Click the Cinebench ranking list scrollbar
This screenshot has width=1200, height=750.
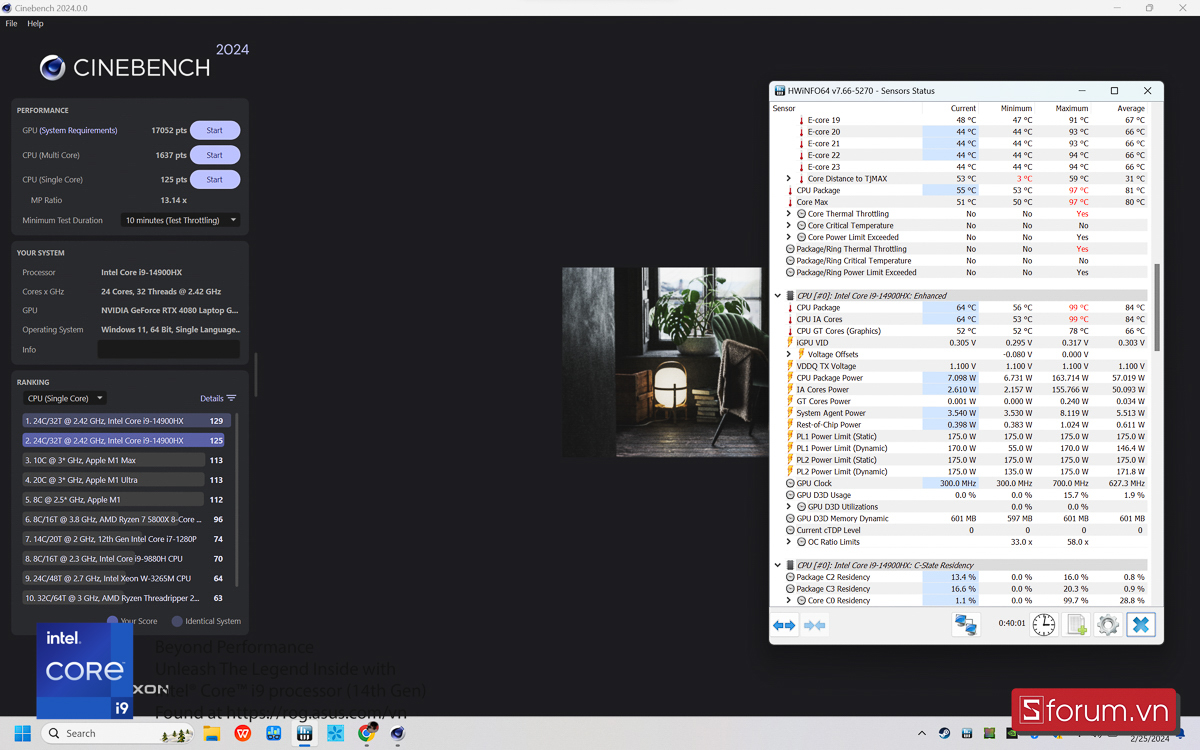pyautogui.click(x=237, y=500)
